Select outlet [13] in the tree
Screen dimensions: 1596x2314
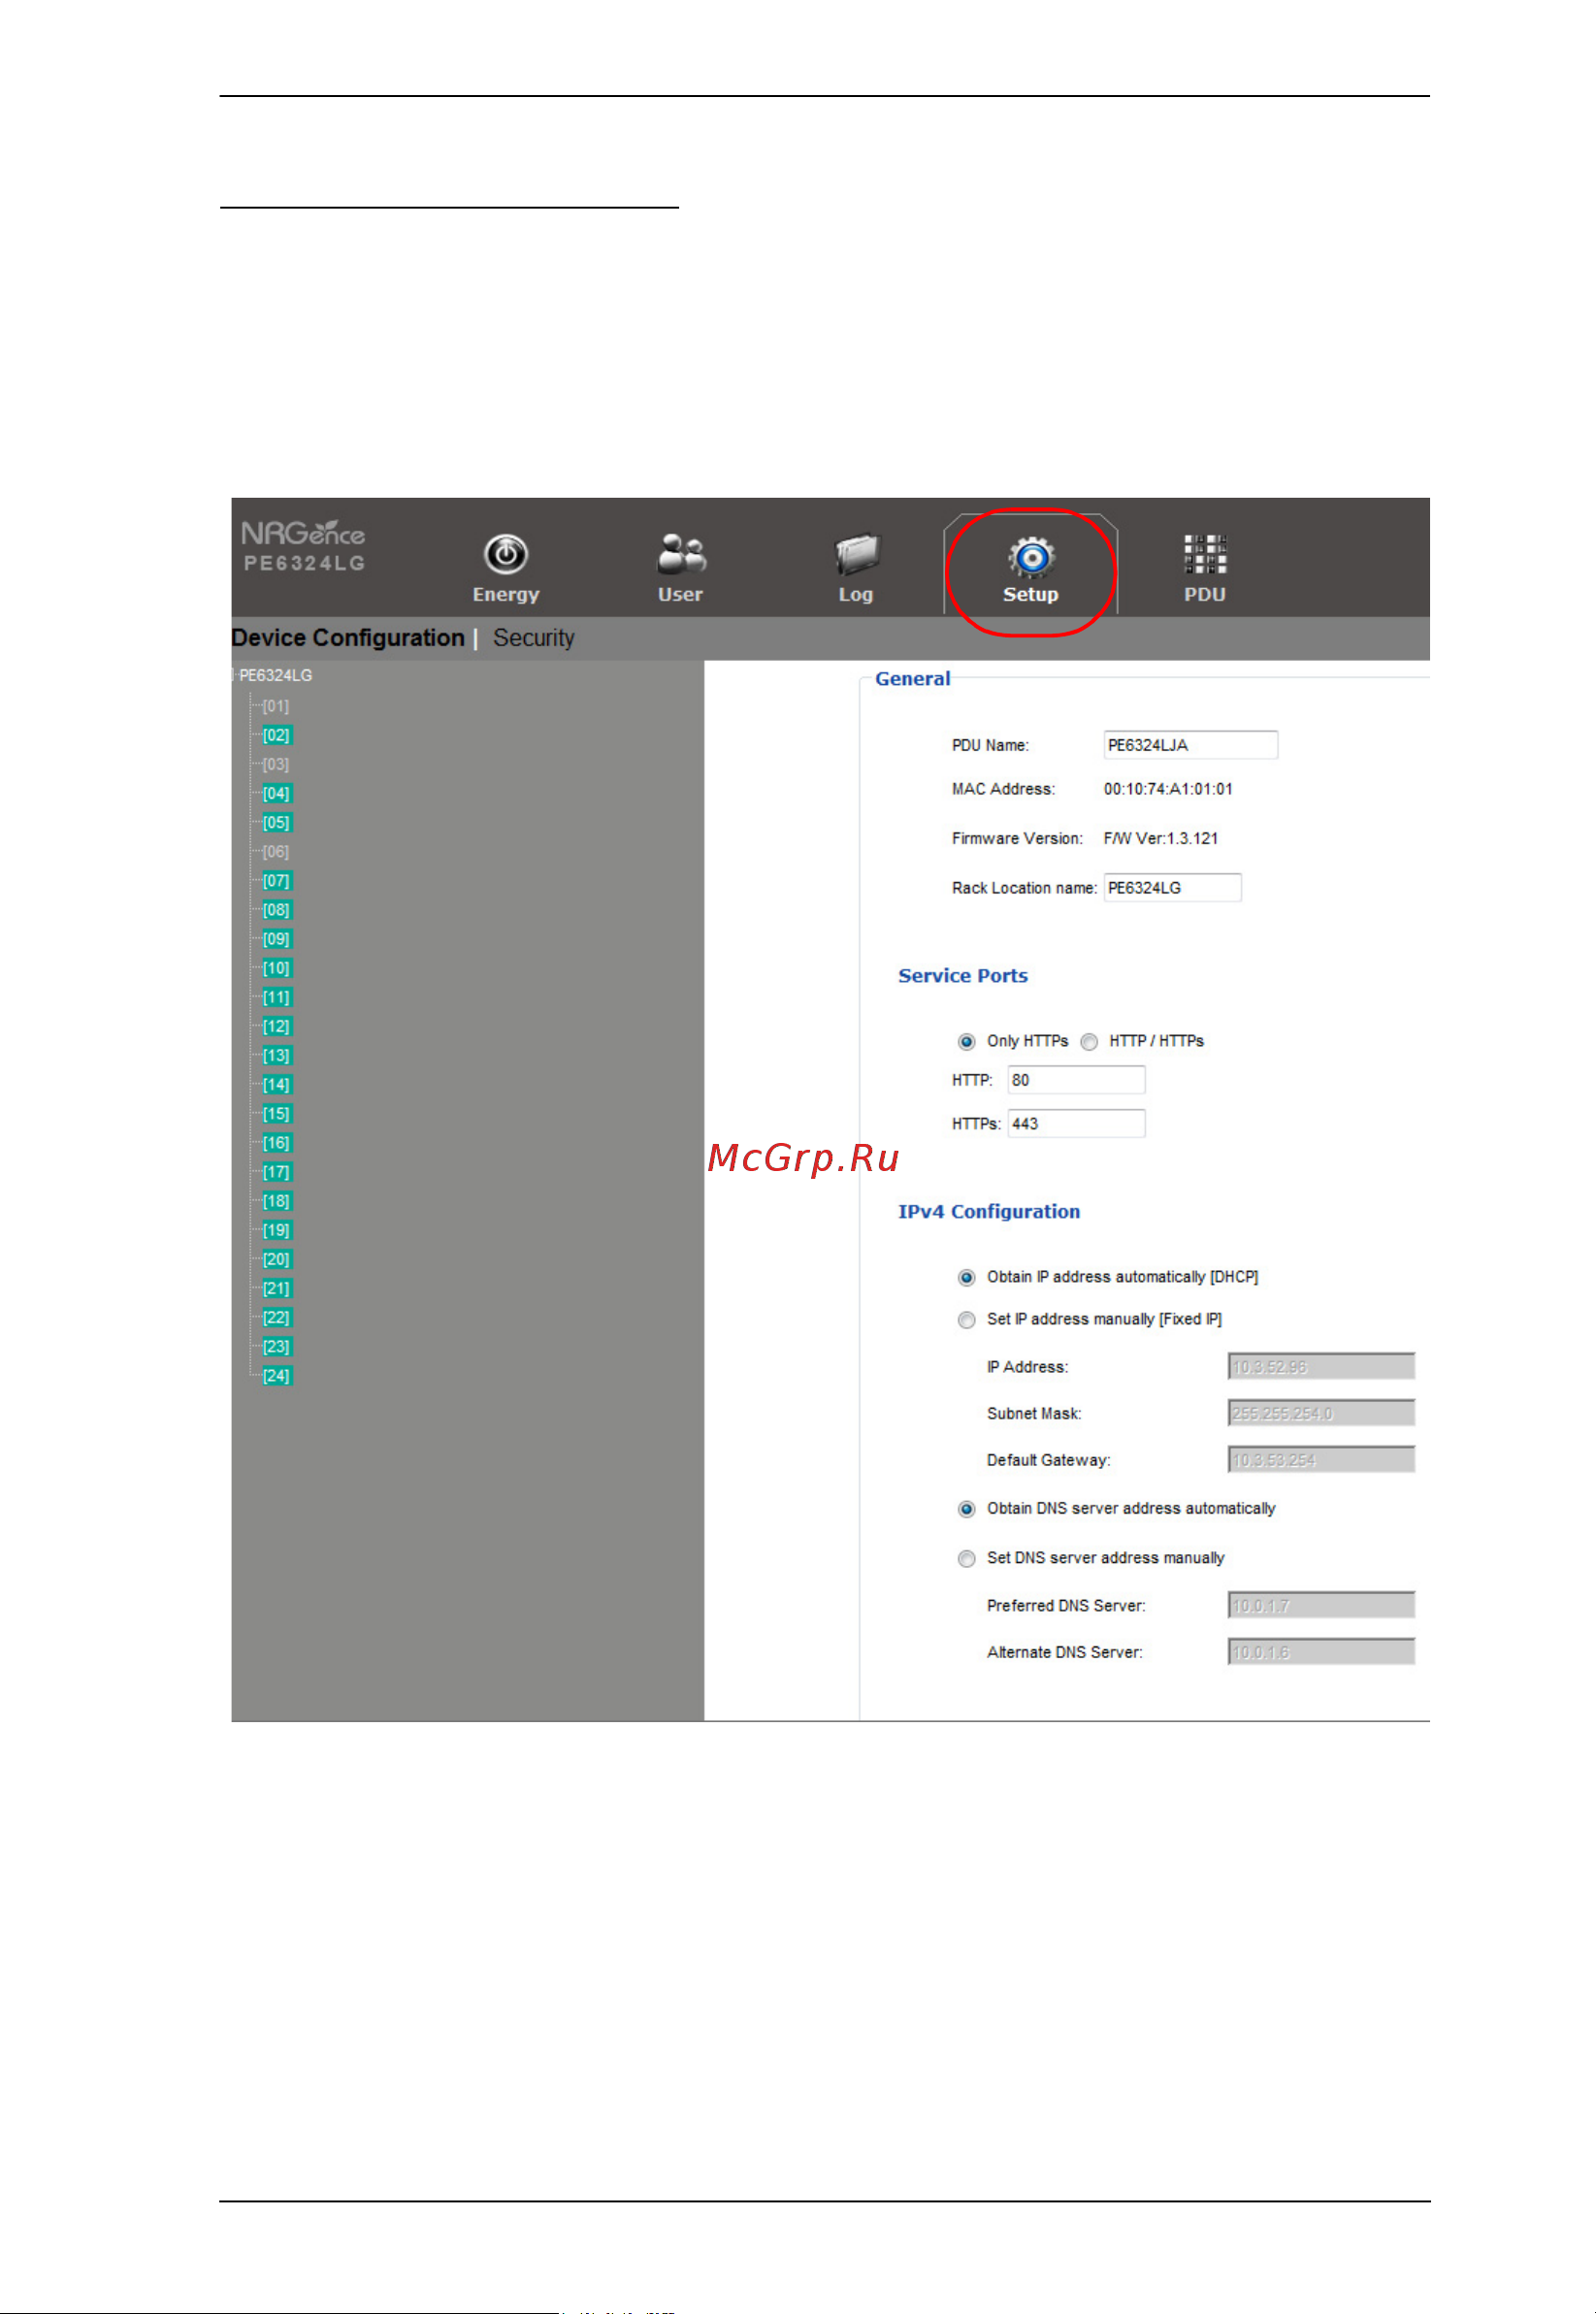(276, 1055)
